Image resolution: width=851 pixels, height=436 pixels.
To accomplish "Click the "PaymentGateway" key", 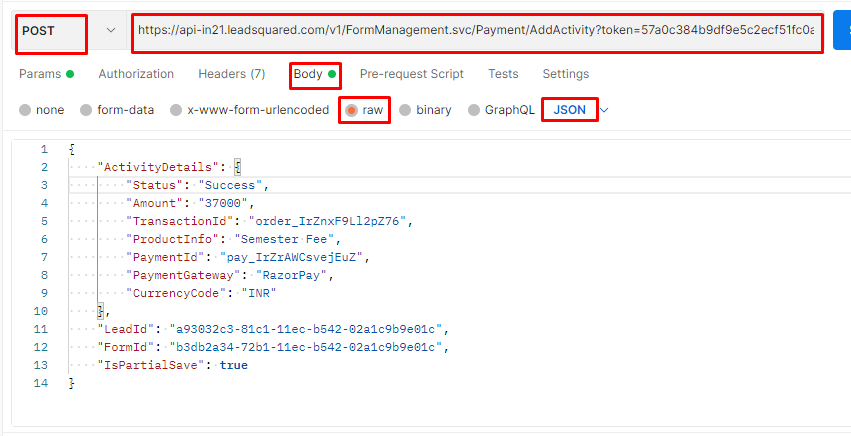I will (x=183, y=275).
